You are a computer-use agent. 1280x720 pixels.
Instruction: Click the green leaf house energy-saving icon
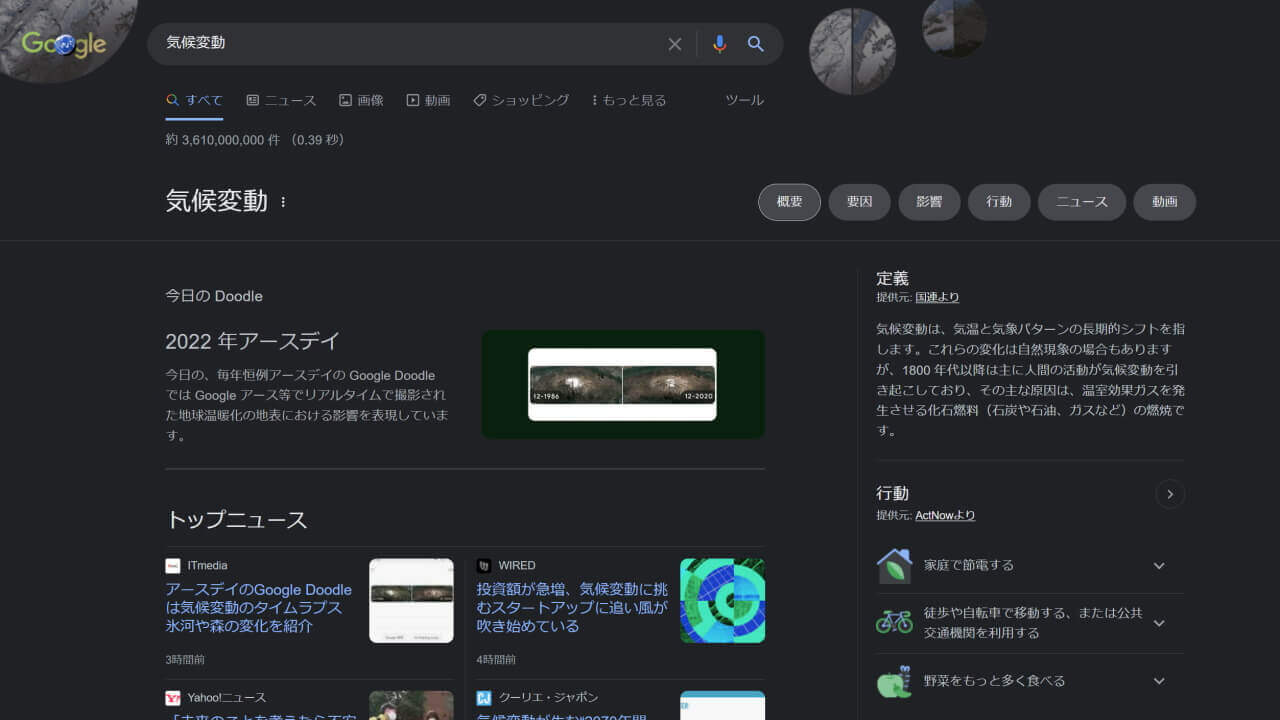[x=897, y=564]
